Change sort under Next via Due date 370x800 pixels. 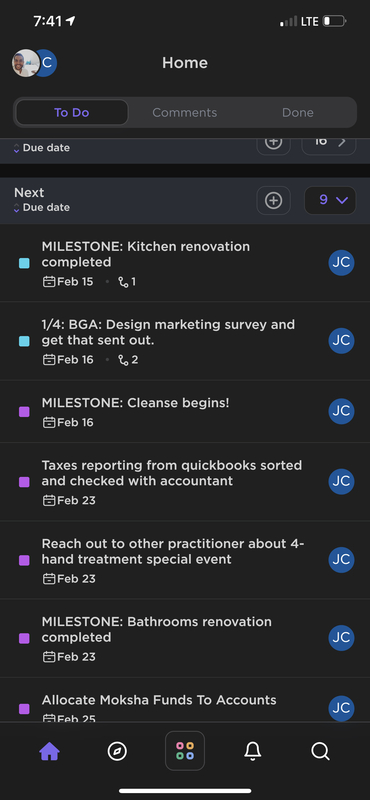pos(41,208)
